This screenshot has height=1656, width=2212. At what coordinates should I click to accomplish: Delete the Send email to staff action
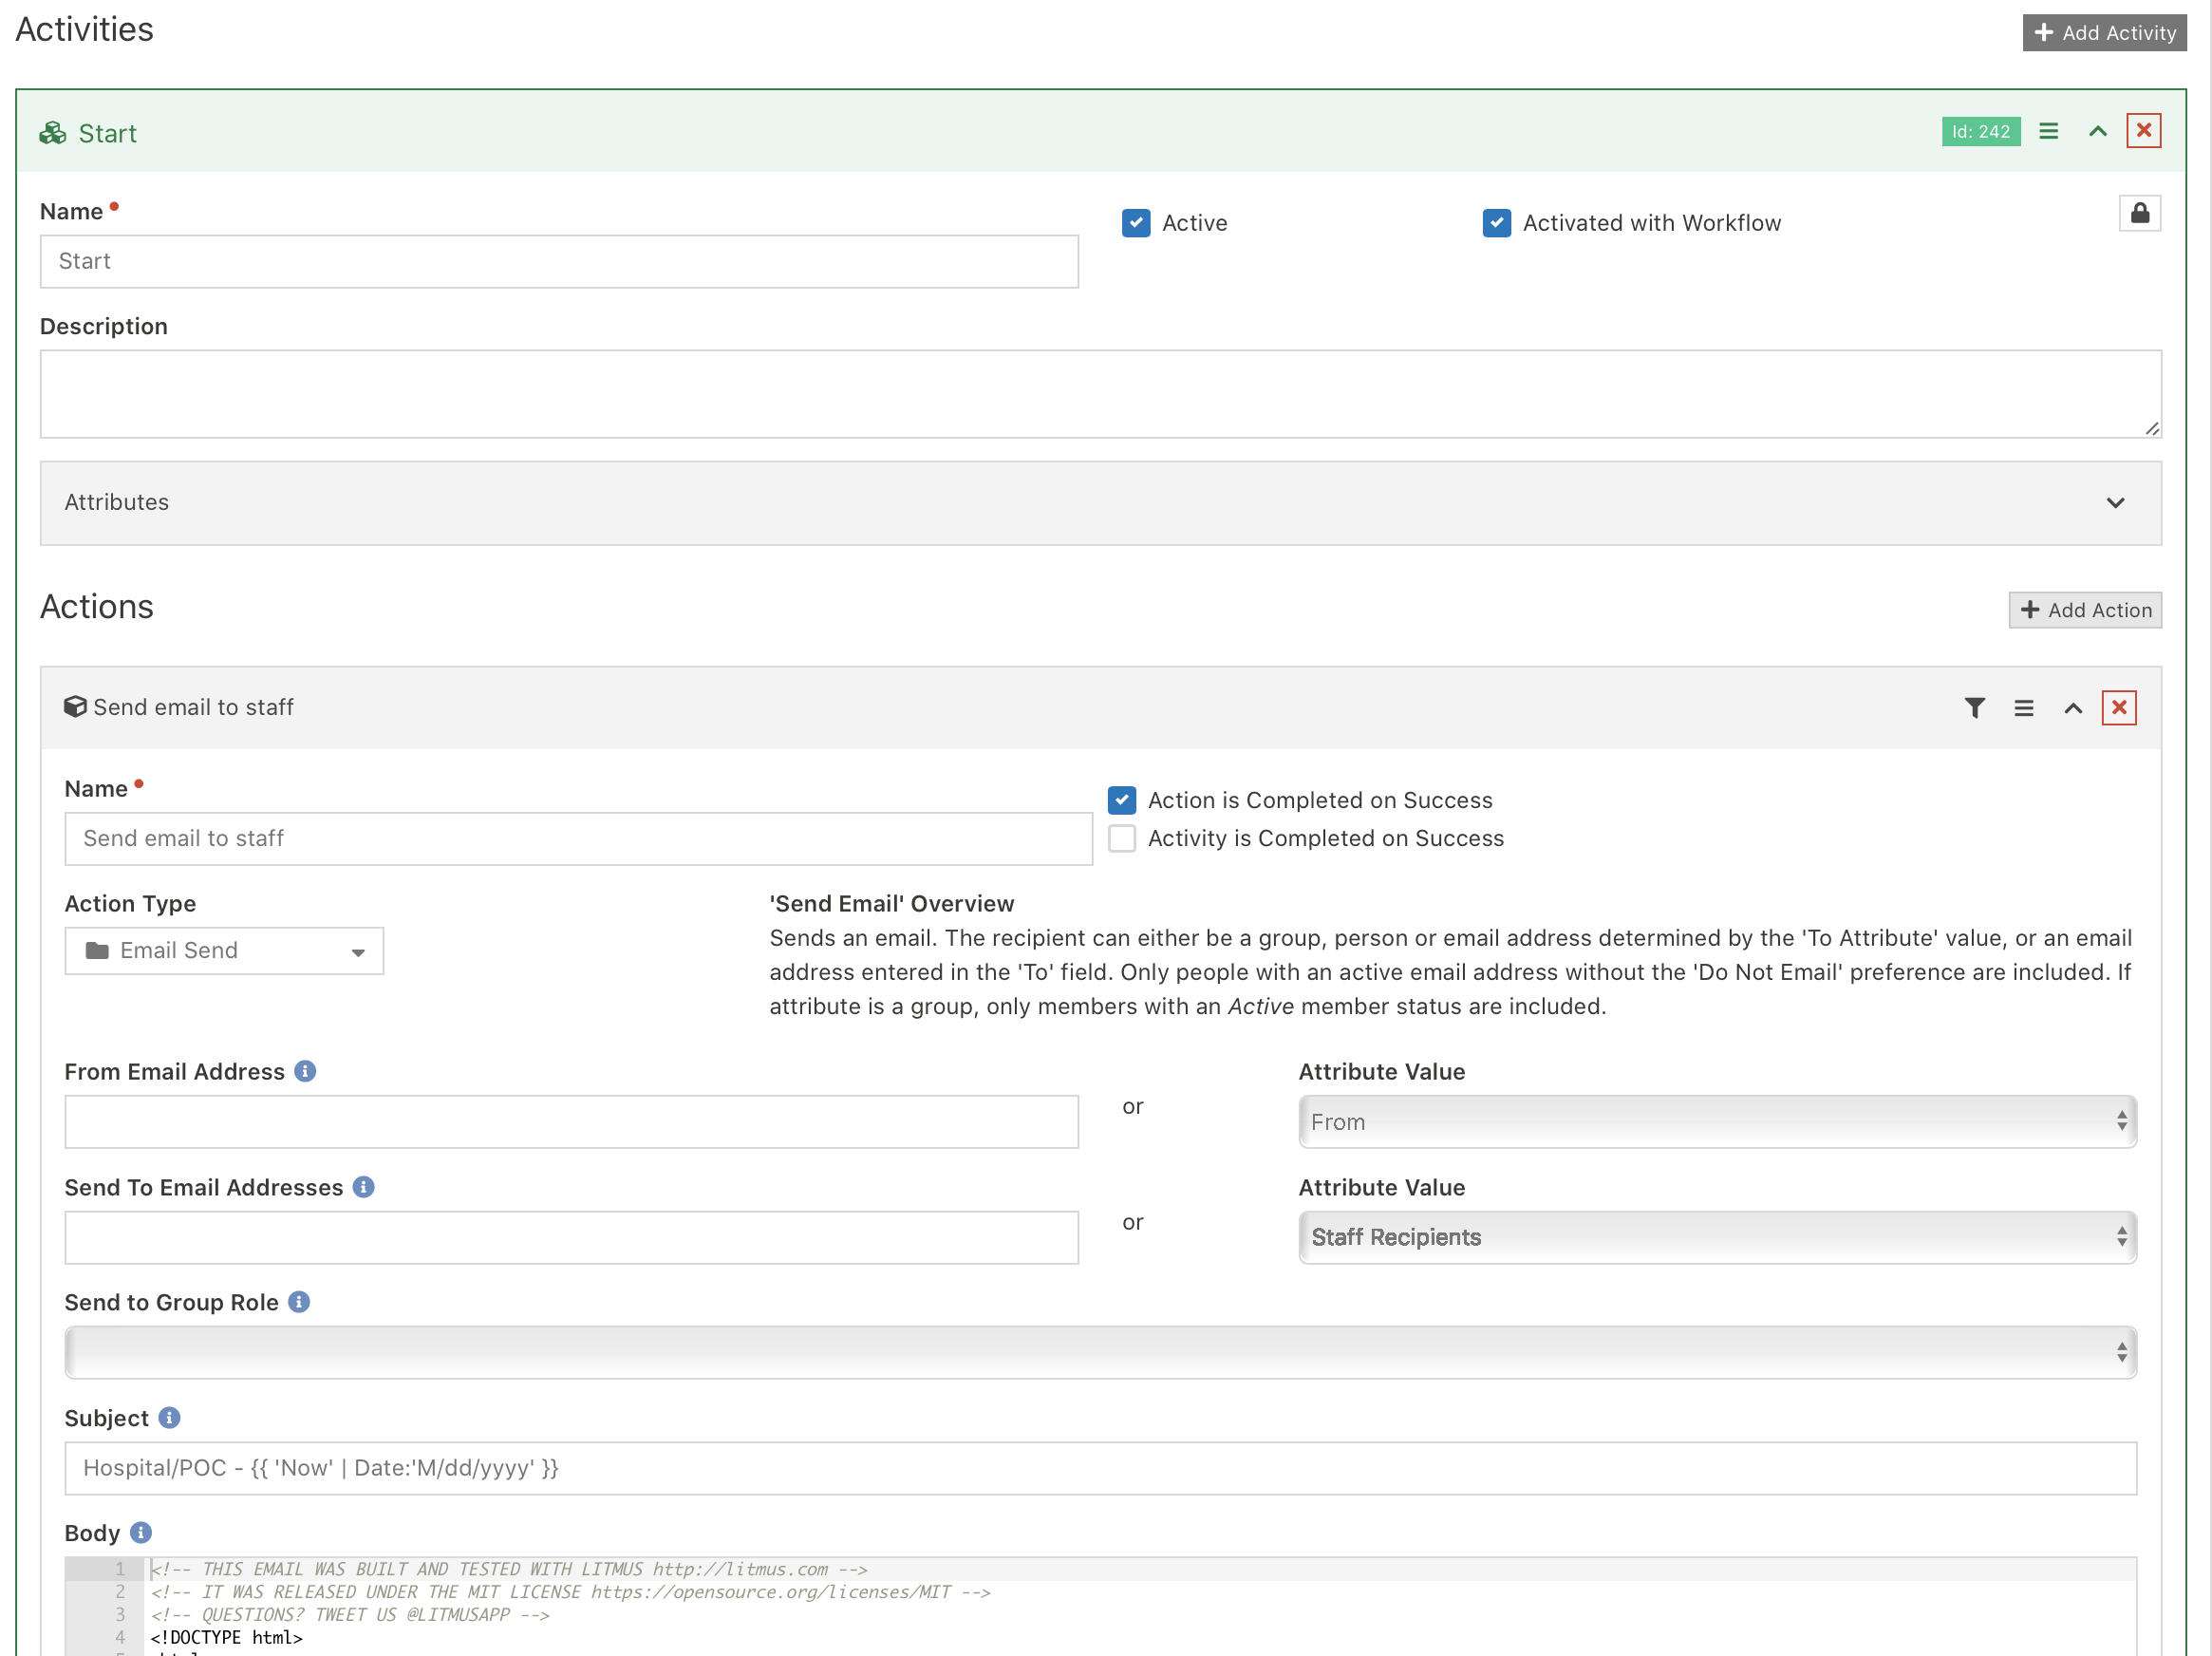point(2118,708)
